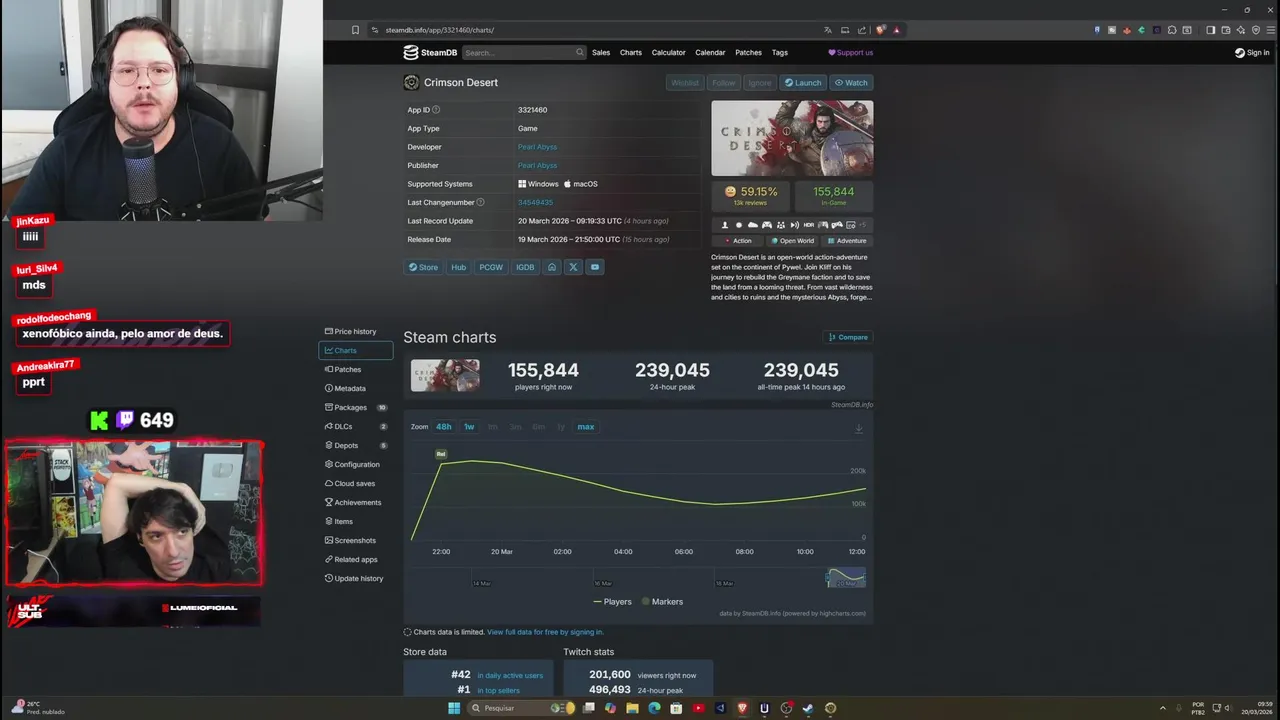Click the Crimson Desert app icon beside title

411,82
